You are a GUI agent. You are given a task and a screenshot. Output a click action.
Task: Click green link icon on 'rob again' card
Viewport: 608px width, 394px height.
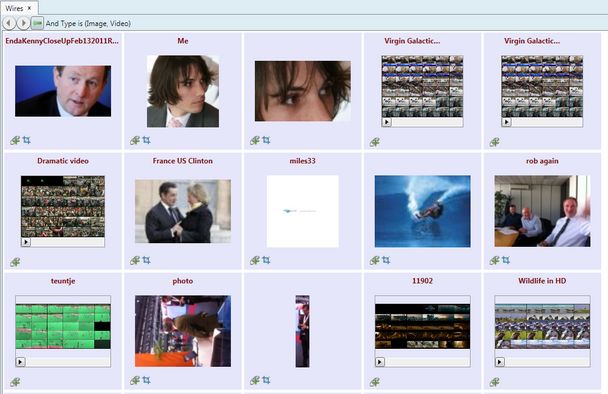[494, 260]
